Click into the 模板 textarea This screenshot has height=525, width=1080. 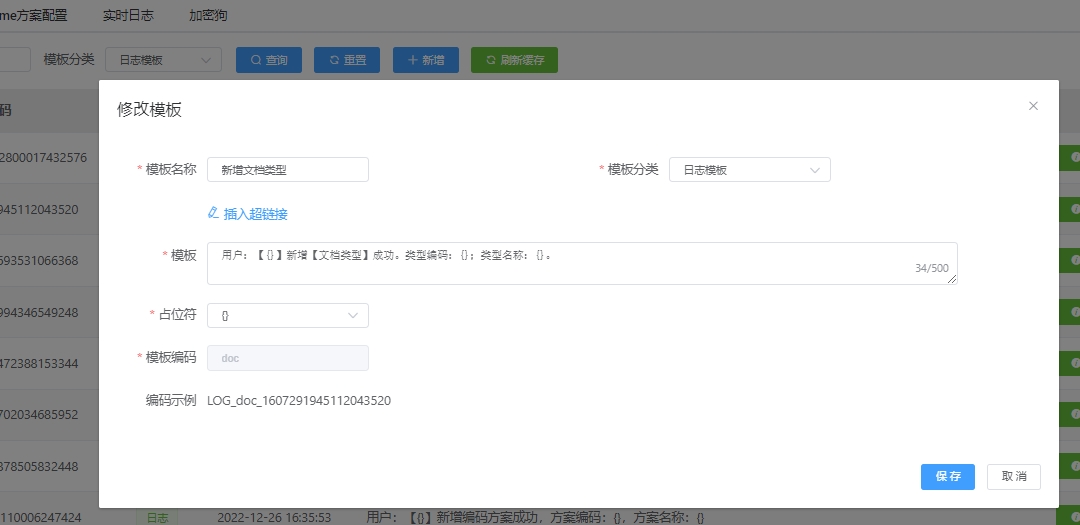pyautogui.click(x=582, y=263)
